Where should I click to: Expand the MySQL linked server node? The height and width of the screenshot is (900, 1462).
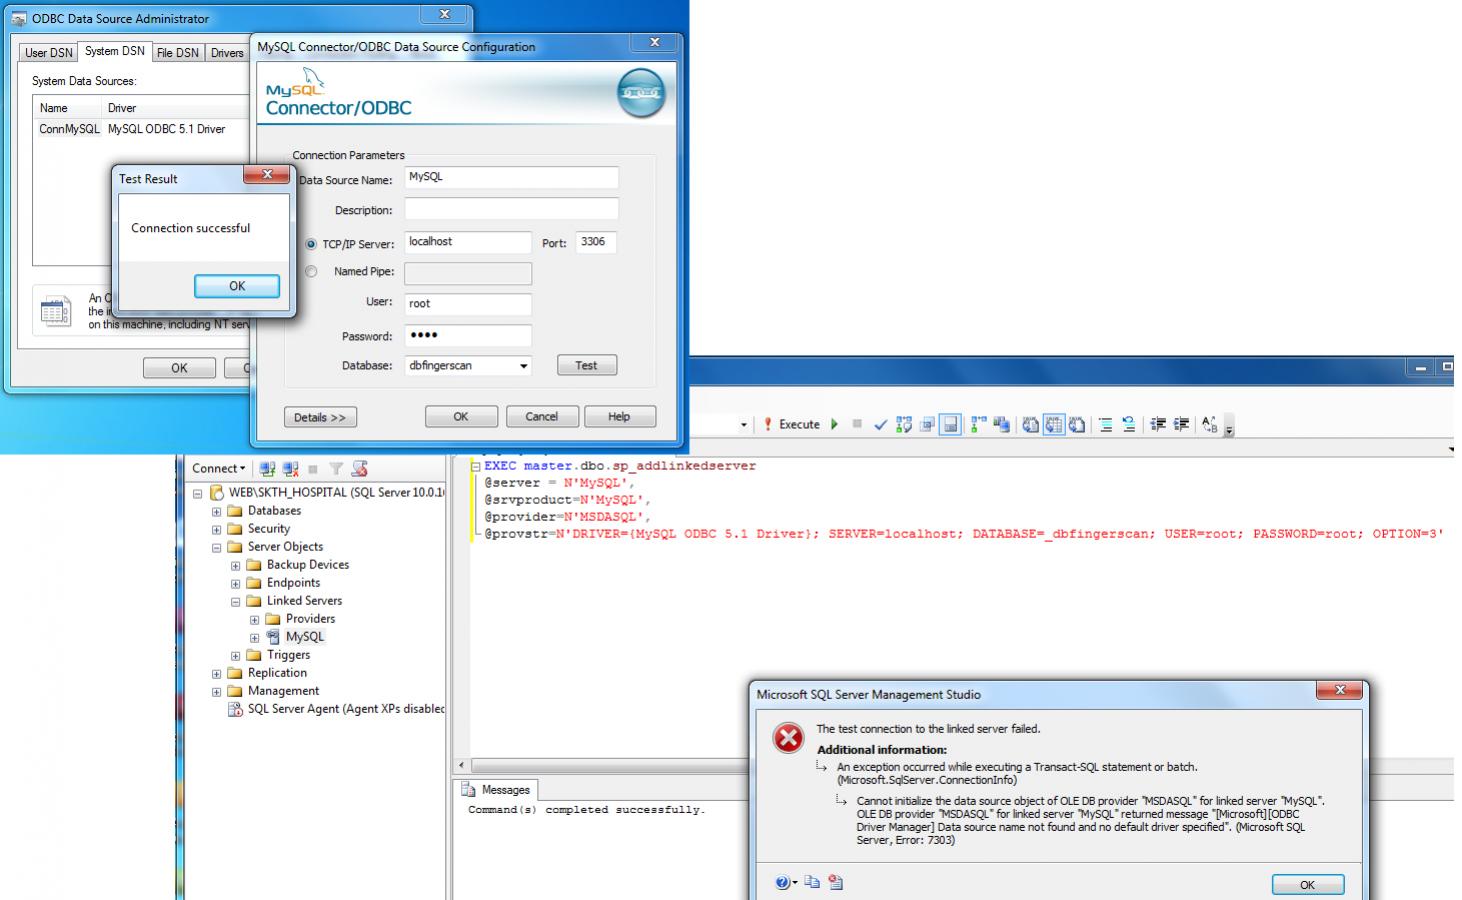(x=254, y=637)
